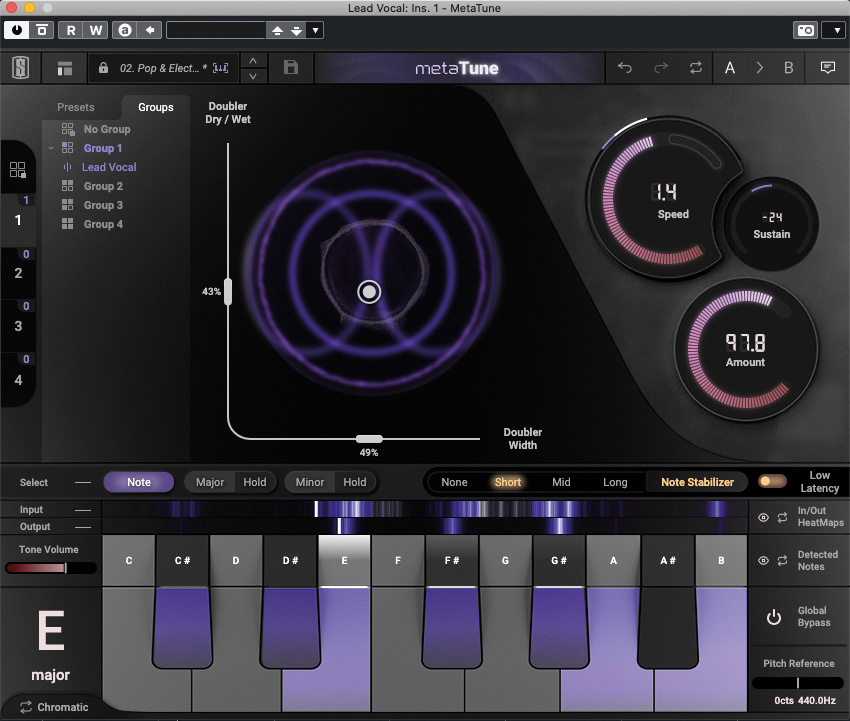
Task: Switch to the Presets tab
Action: point(76,107)
